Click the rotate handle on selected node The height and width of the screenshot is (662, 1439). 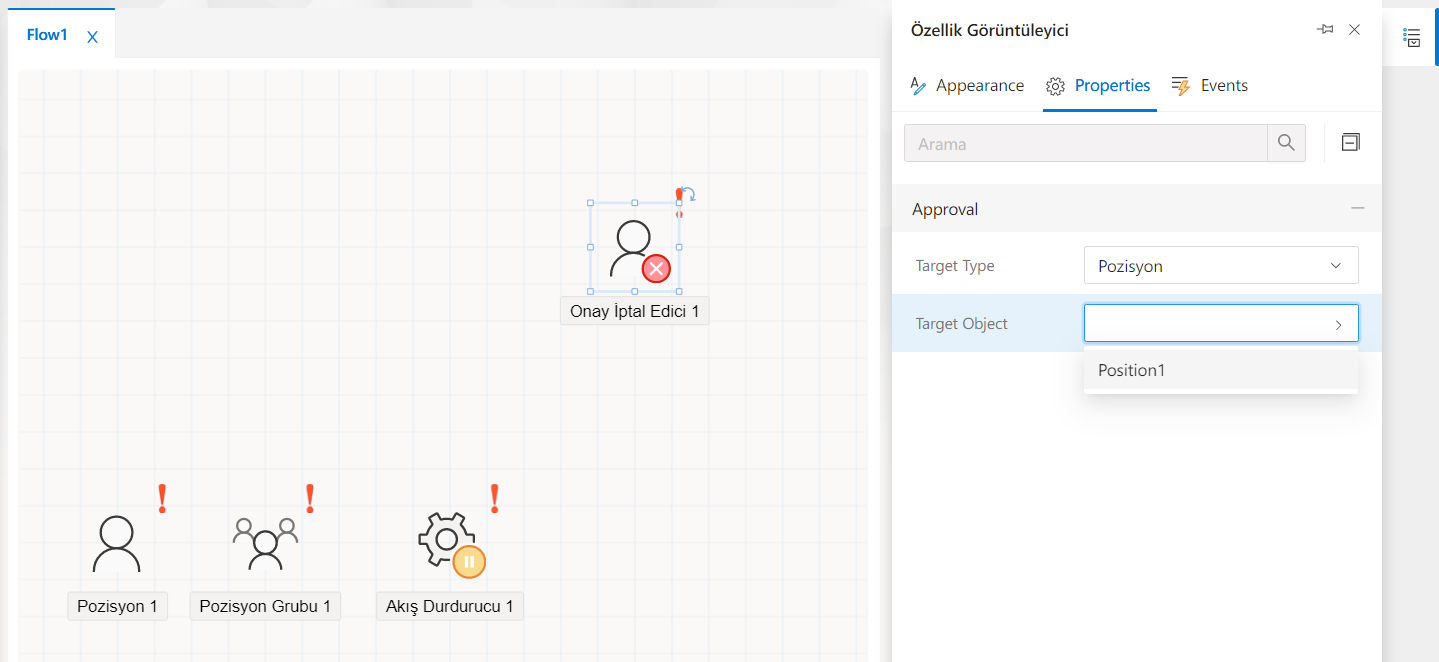pos(688,194)
